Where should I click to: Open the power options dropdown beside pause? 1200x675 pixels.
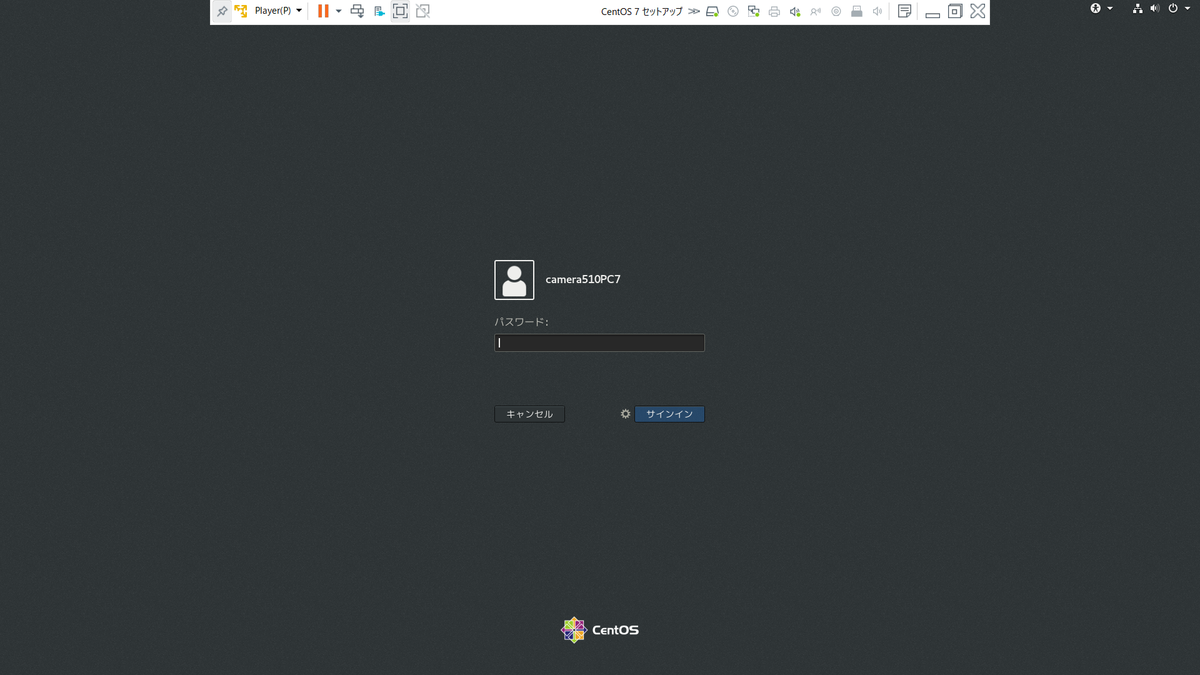click(338, 11)
